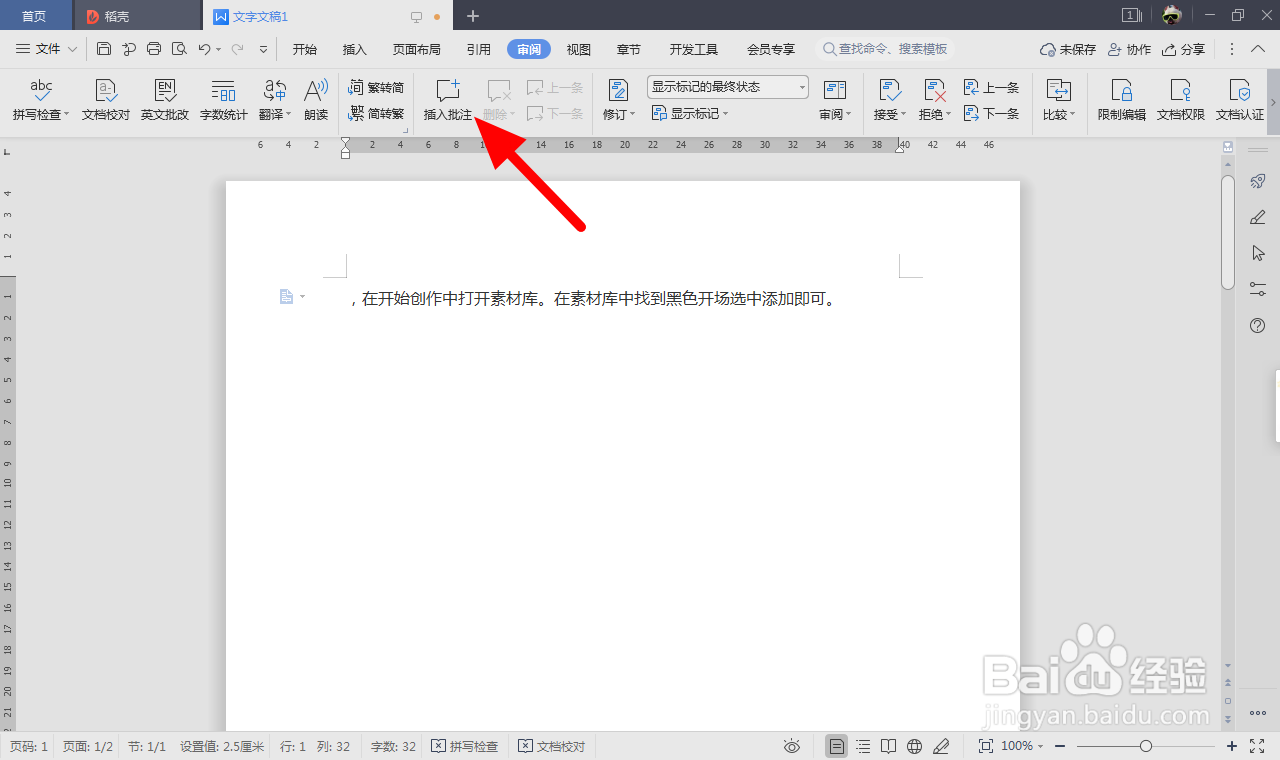Screen dimensions: 1280x760
Task: Start 朗读 read aloud
Action: pos(316,100)
